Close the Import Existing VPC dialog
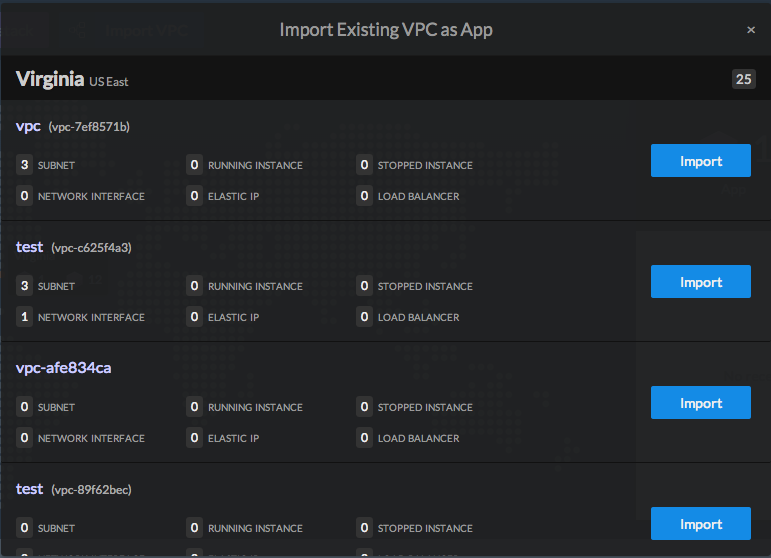 pos(750,30)
